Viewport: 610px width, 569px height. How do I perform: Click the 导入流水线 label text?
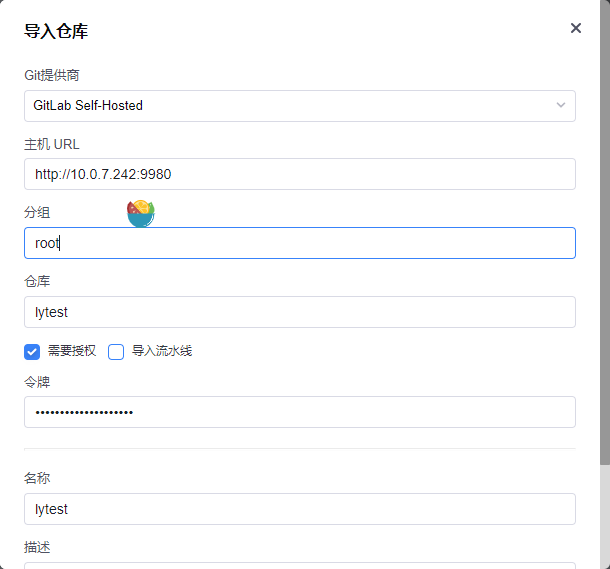click(x=162, y=351)
